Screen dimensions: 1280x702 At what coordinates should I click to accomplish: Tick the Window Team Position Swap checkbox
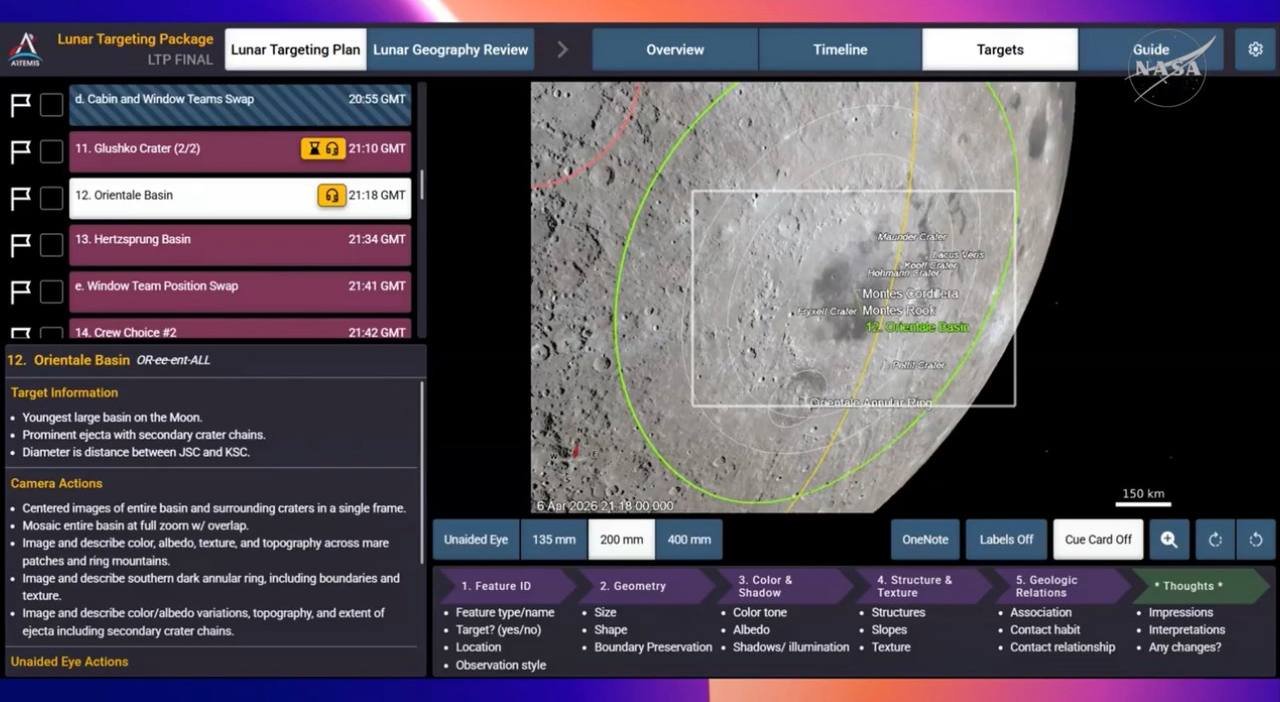click(x=51, y=291)
